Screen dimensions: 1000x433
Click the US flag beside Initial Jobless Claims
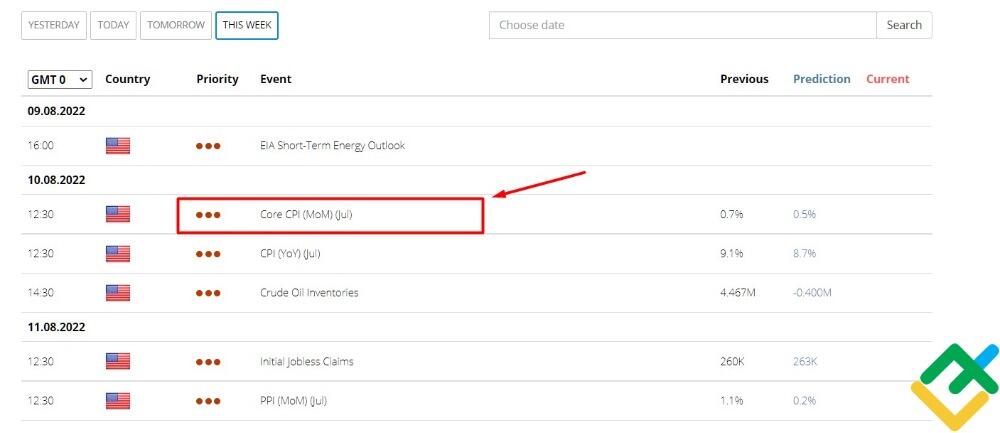[118, 361]
